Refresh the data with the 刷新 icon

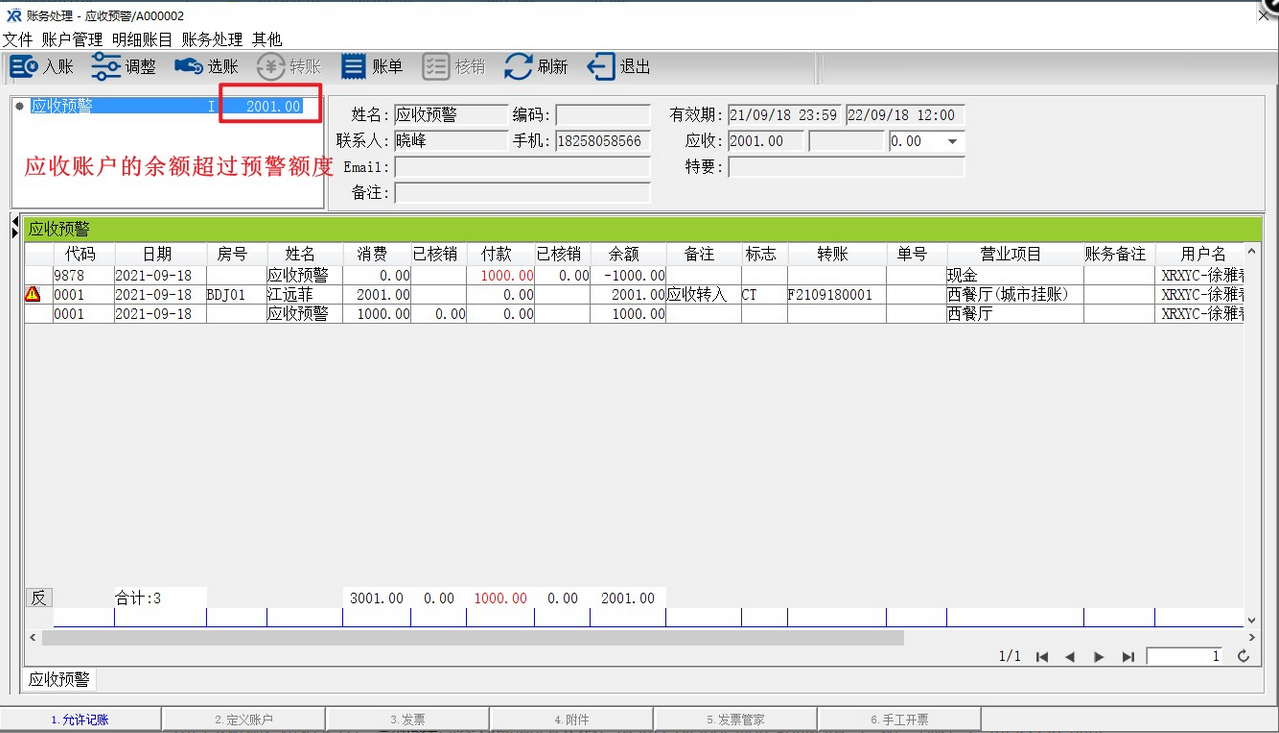click(x=536, y=67)
